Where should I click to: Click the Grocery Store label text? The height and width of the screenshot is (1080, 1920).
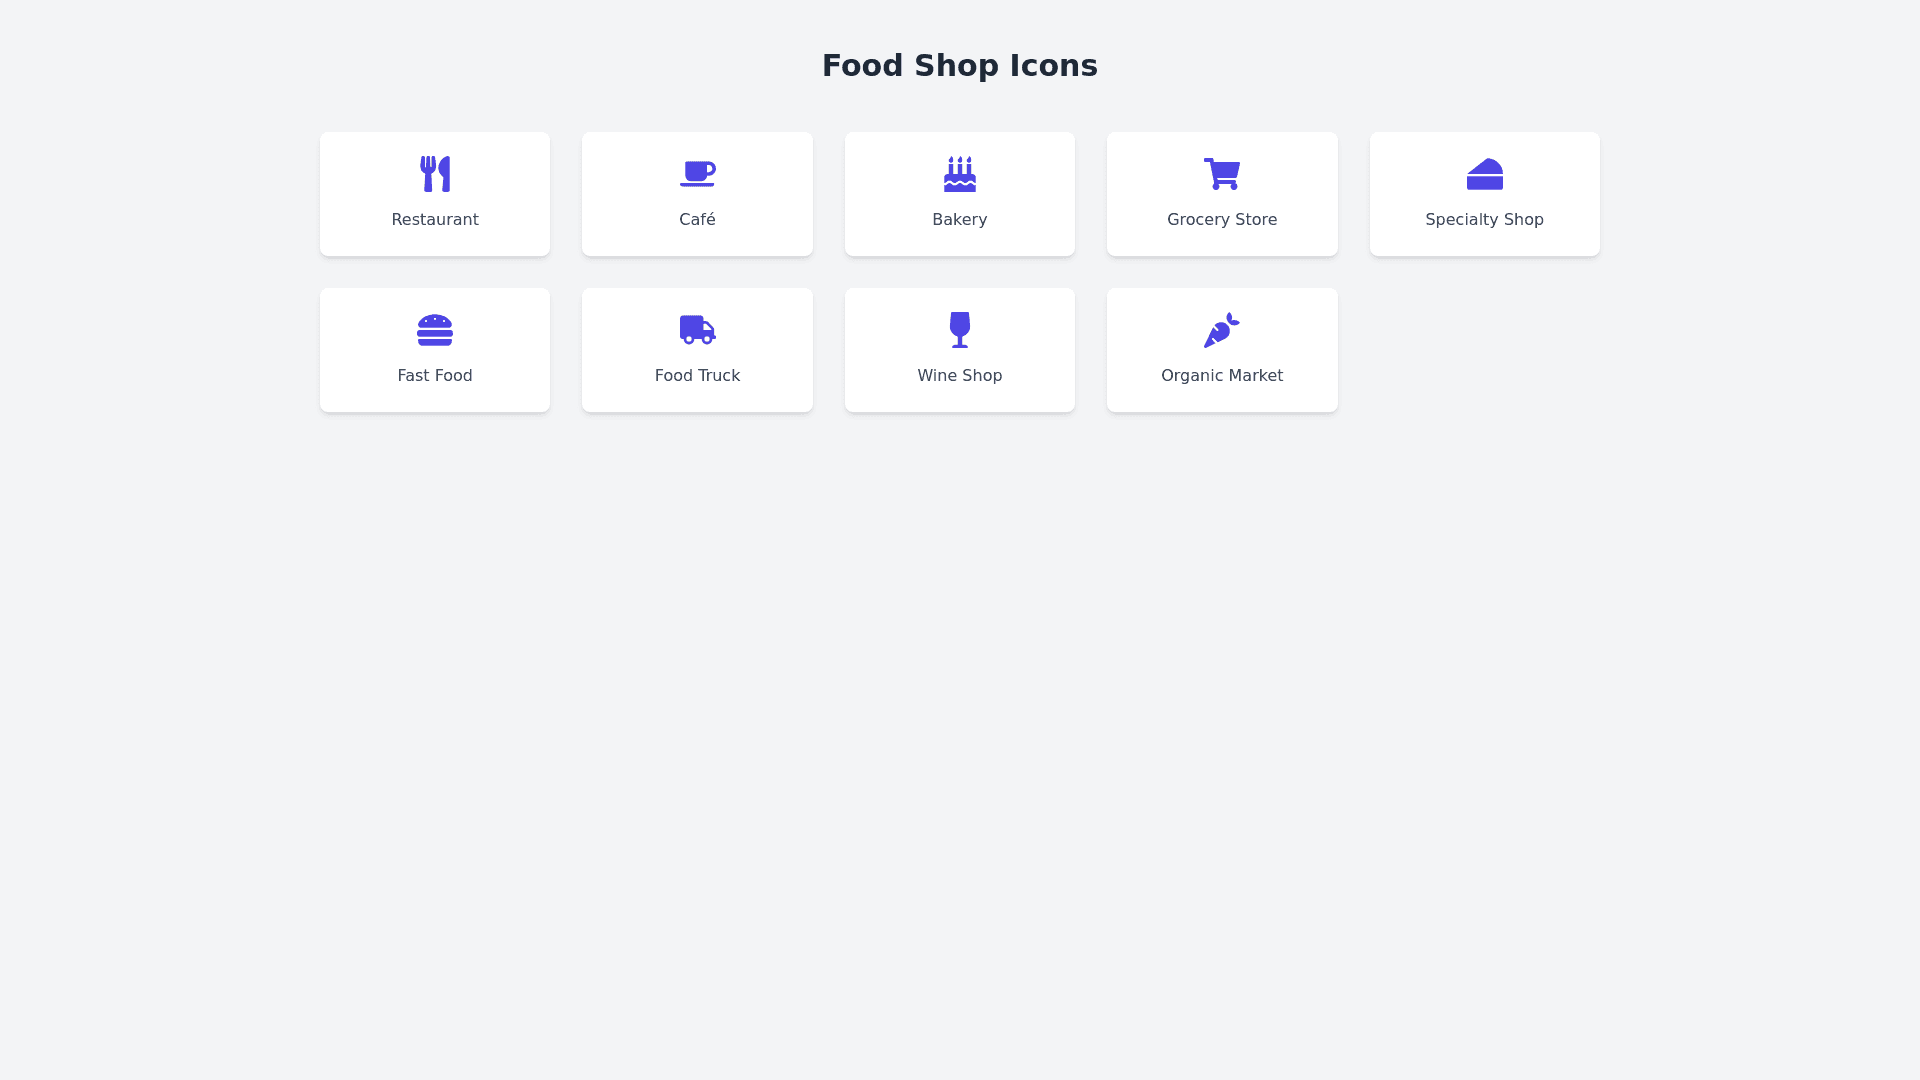pyautogui.click(x=1222, y=219)
